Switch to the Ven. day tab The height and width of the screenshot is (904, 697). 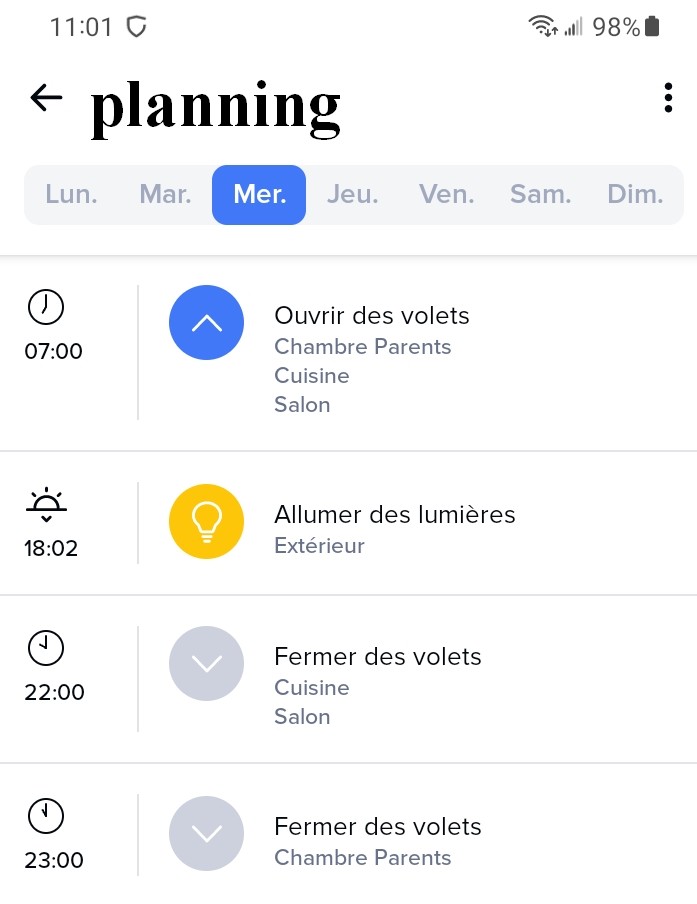(446, 194)
